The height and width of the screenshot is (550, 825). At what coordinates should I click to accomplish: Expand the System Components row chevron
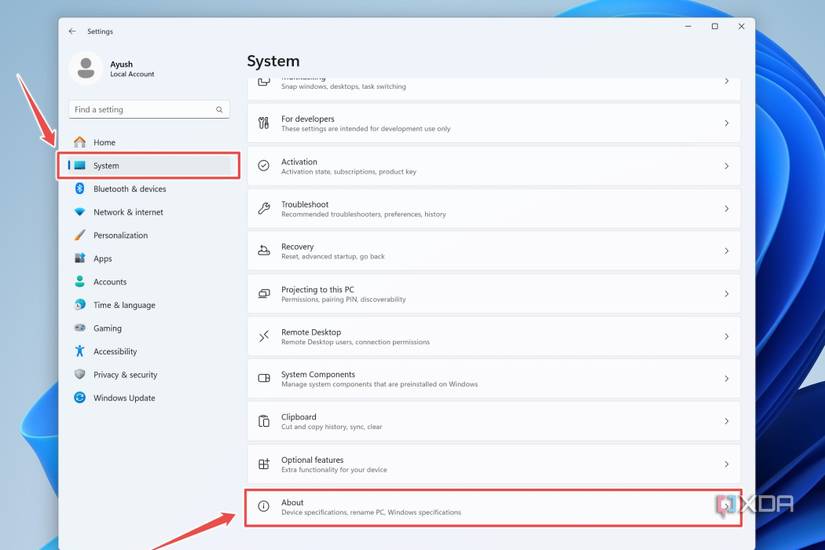726,378
